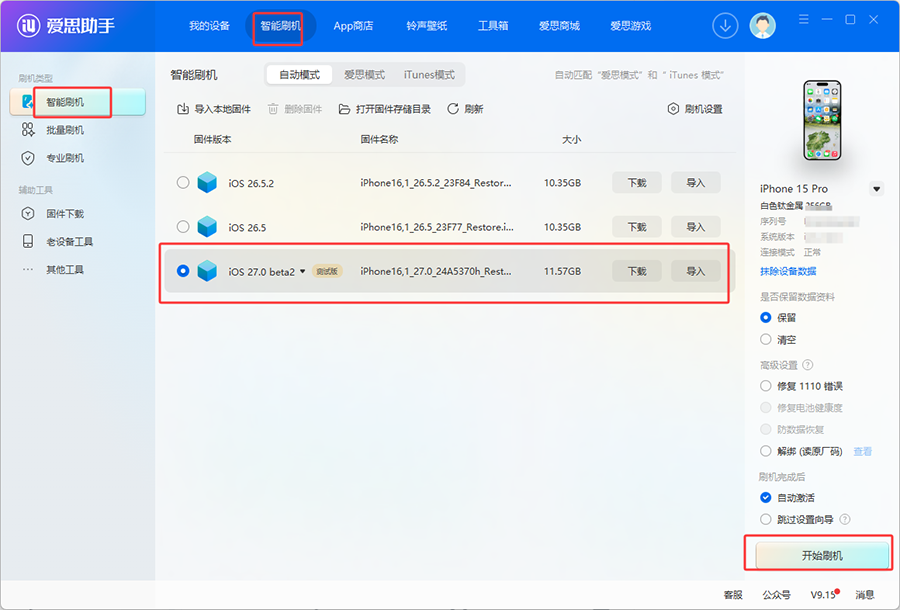This screenshot has width=900, height=610.
Task: Open 公众号 in status bar
Action: coord(776,595)
